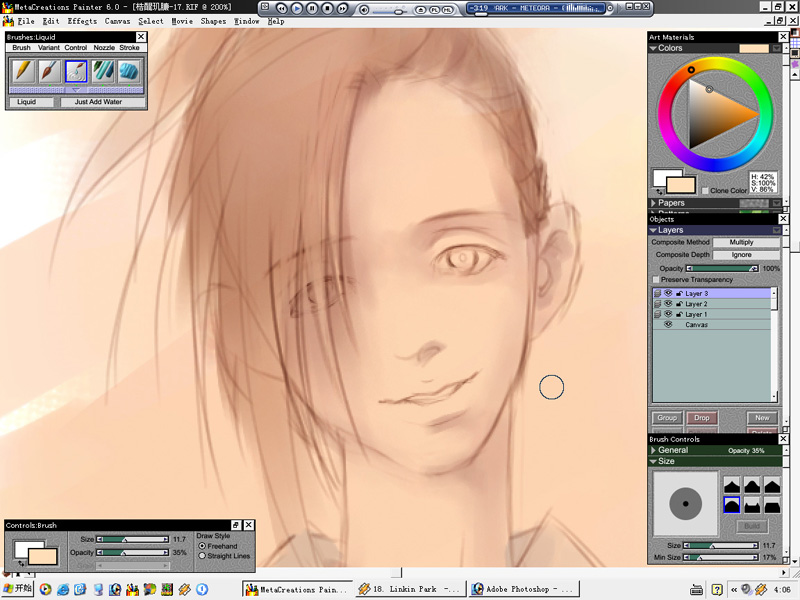Open Nozzle menu in Brushes palette
Screen dimensions: 800x600
[x=104, y=47]
